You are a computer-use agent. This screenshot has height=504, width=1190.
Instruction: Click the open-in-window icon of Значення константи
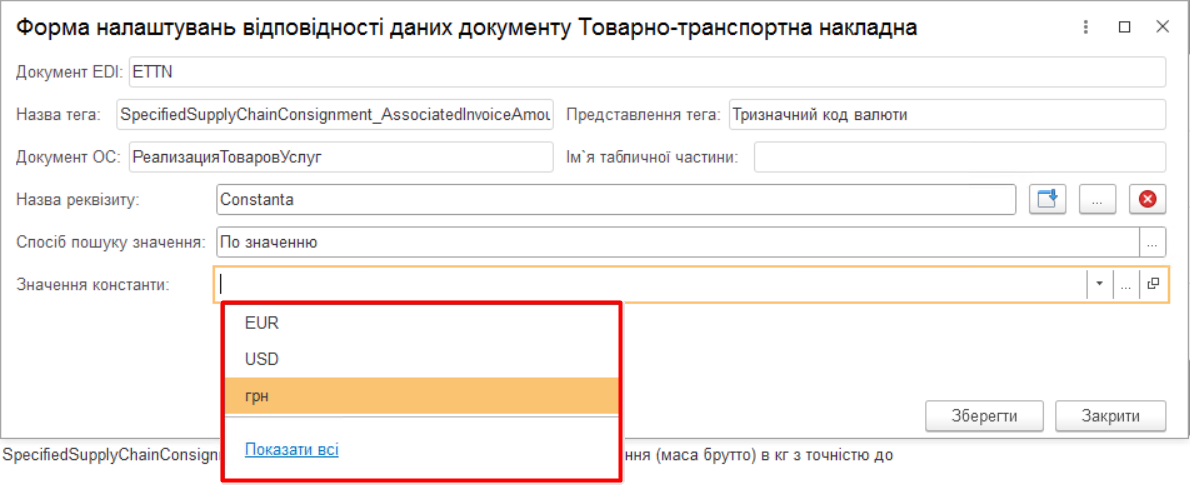click(1153, 285)
